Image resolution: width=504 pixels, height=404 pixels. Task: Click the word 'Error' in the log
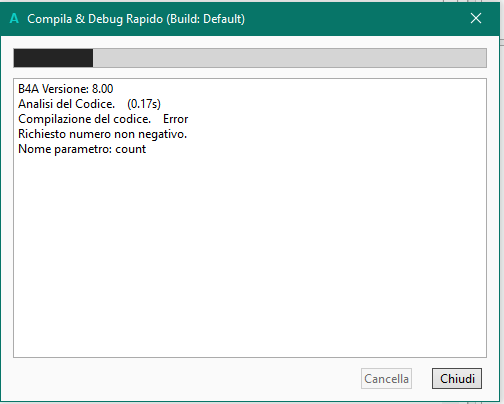pyautogui.click(x=175, y=119)
